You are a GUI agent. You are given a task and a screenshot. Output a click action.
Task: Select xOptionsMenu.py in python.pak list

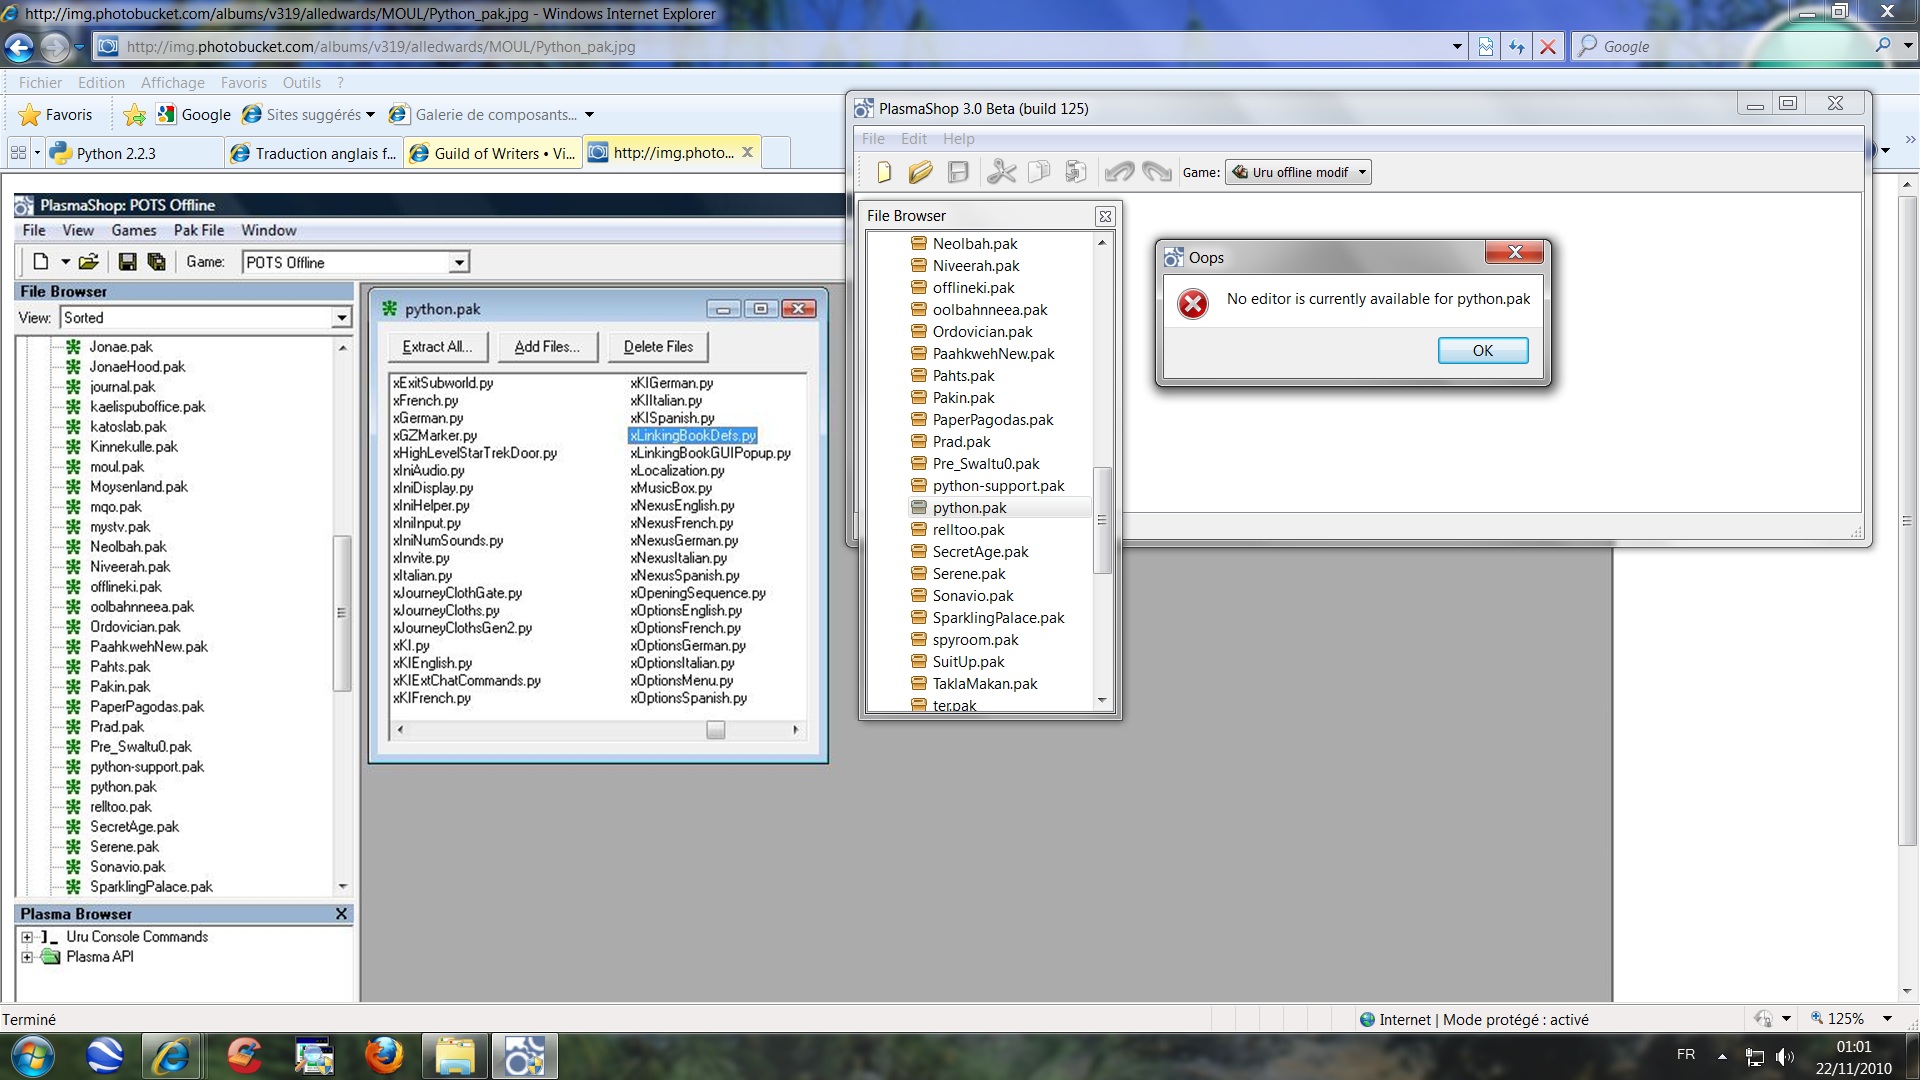pos(682,681)
